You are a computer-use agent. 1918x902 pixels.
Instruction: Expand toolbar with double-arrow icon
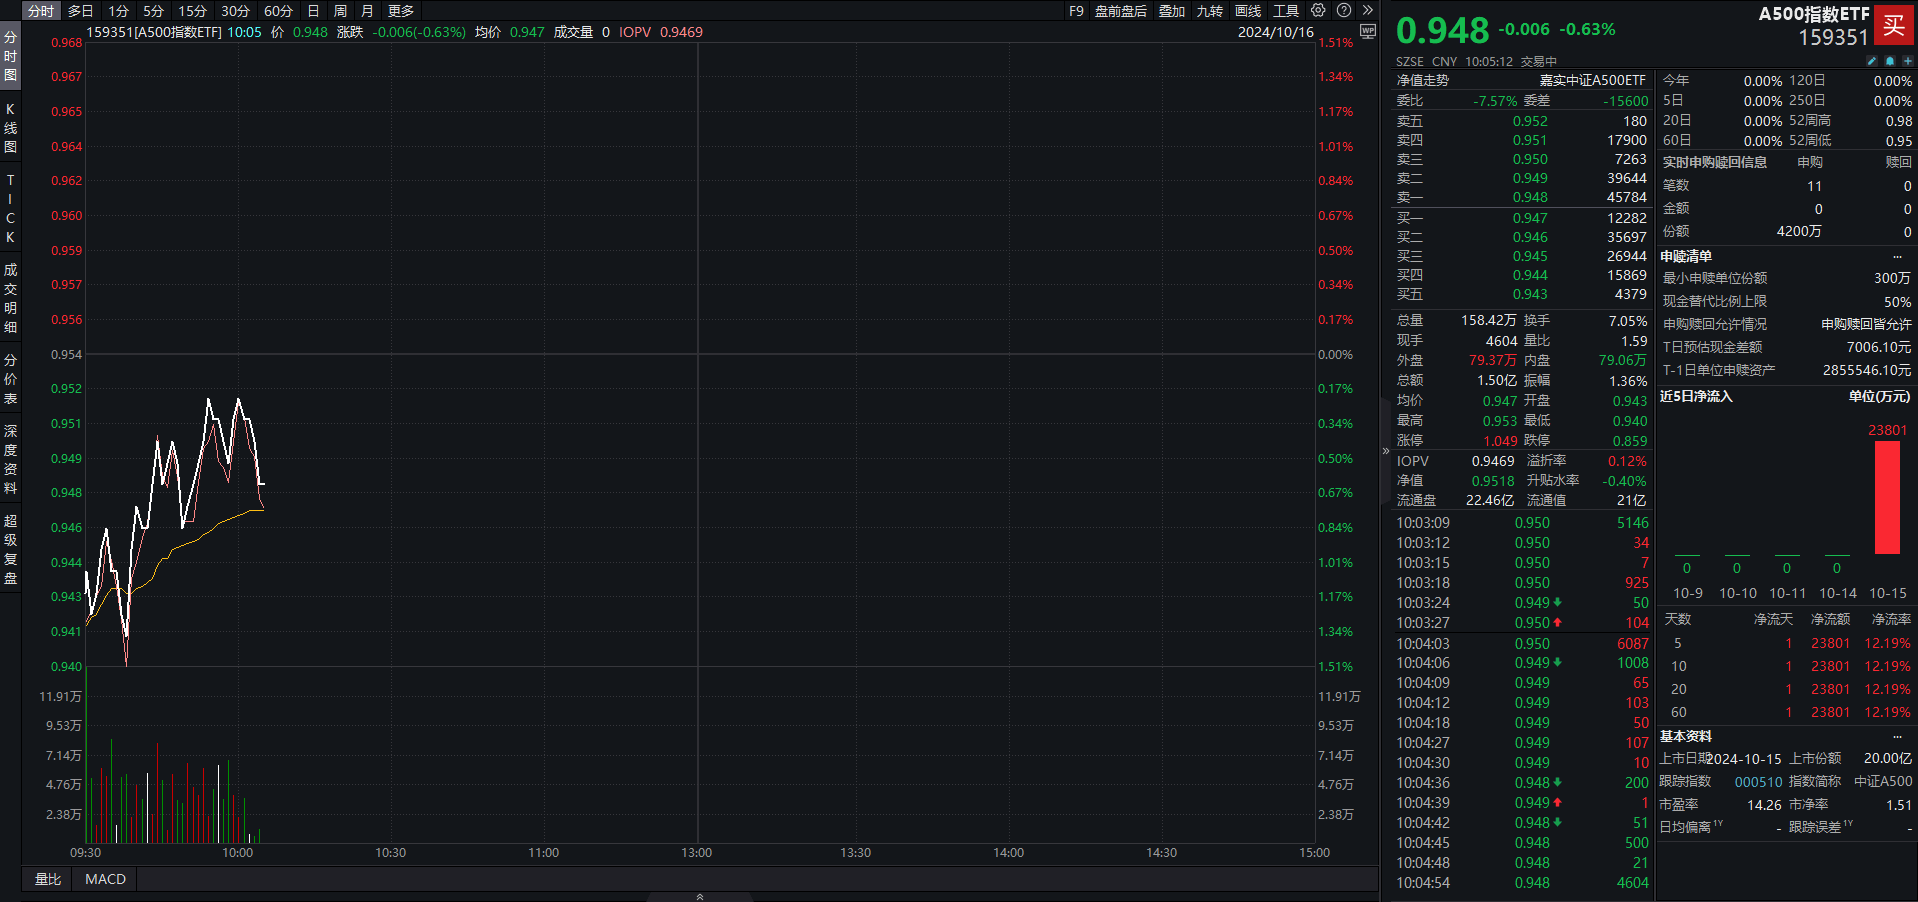[1368, 10]
